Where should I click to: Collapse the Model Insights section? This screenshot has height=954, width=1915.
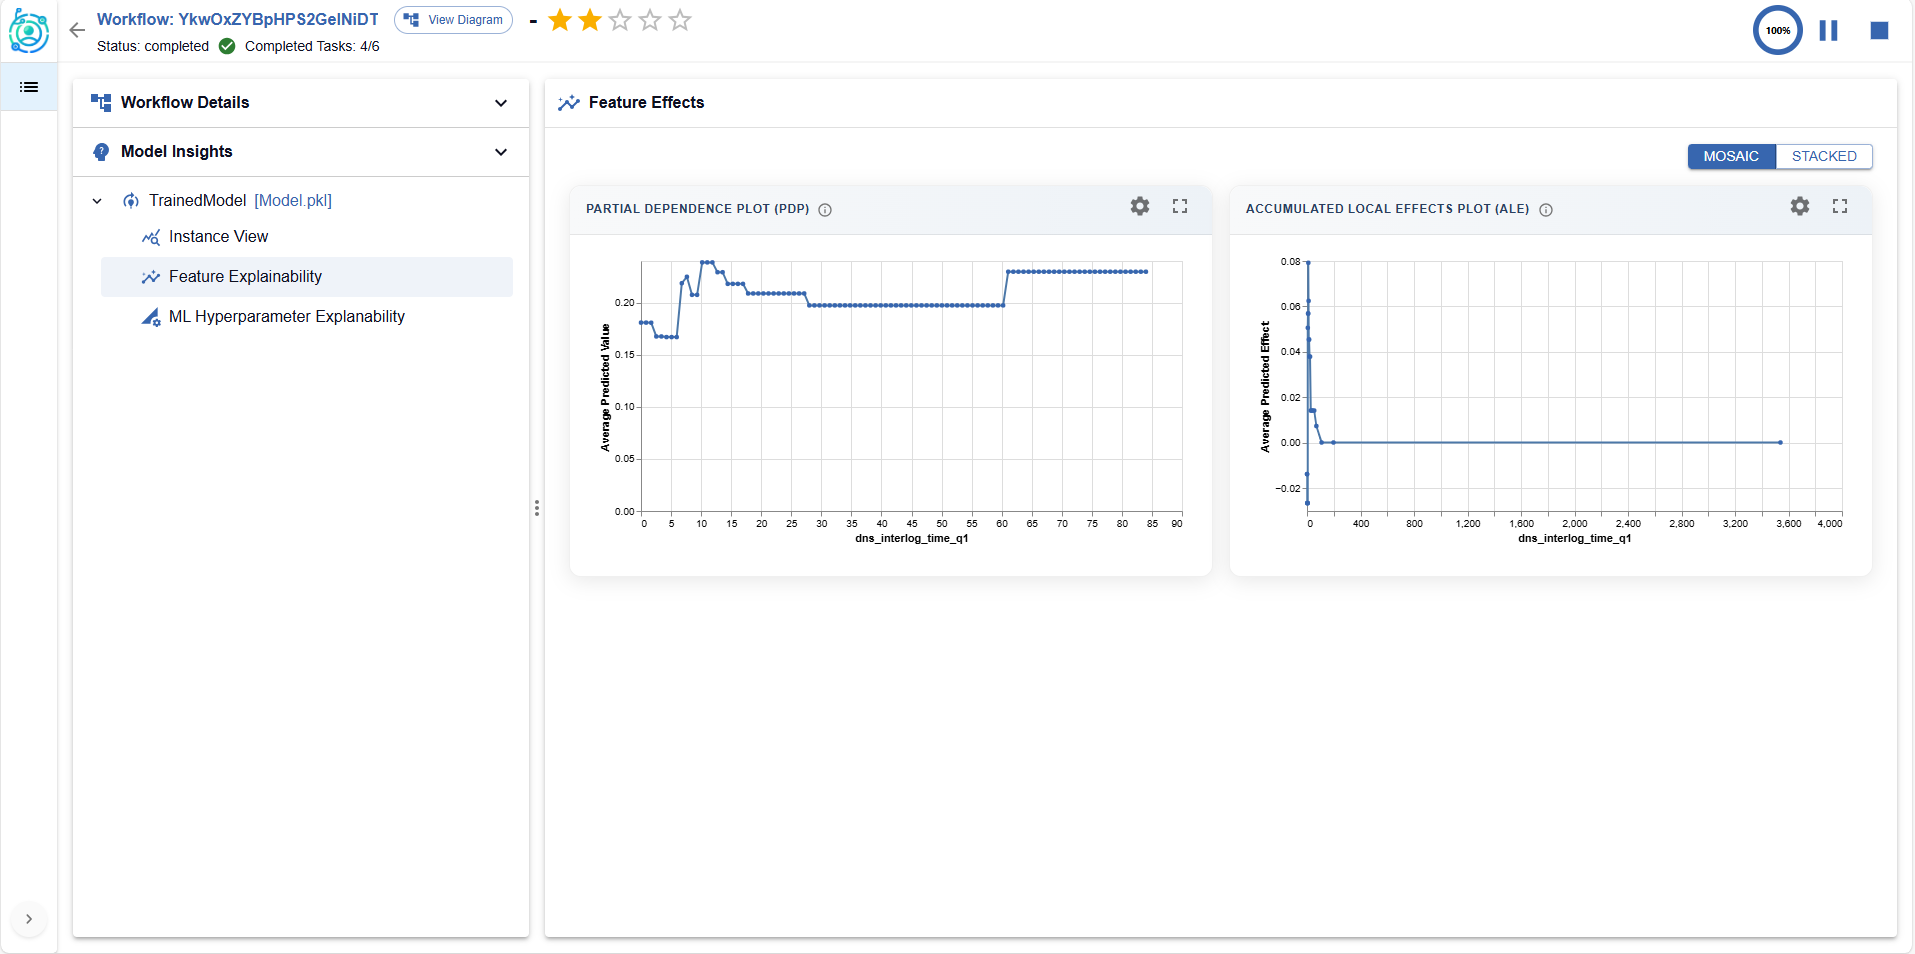click(x=501, y=152)
